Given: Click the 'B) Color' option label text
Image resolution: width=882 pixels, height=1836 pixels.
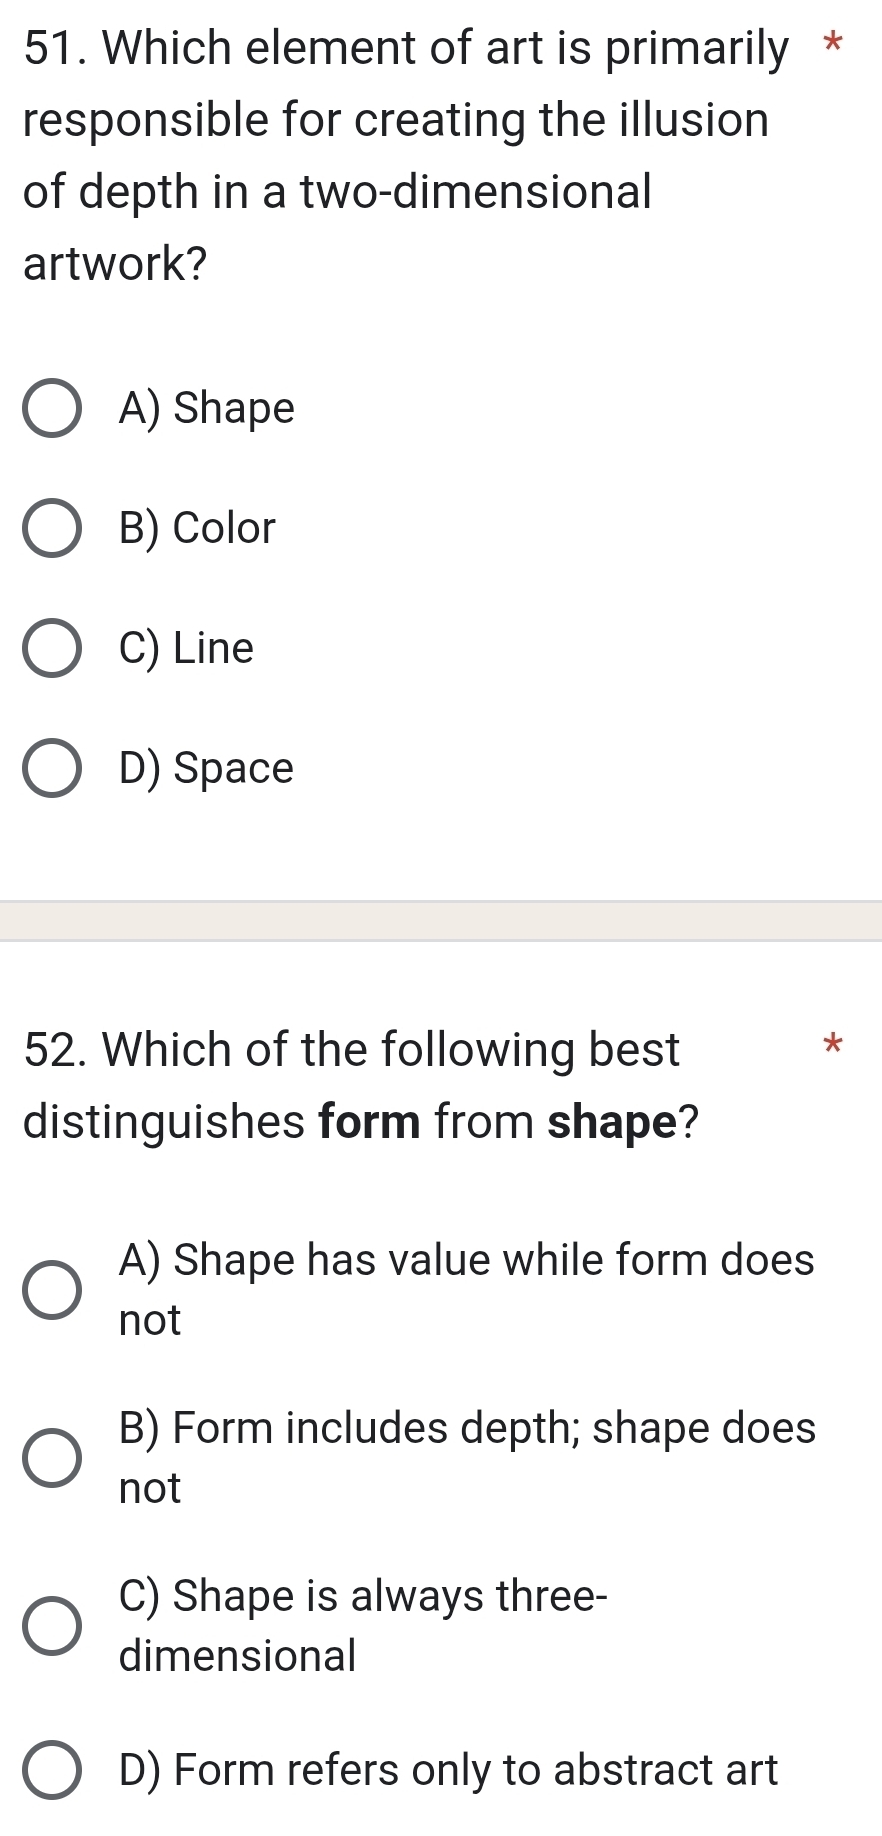Looking at the screenshot, I should click(196, 528).
